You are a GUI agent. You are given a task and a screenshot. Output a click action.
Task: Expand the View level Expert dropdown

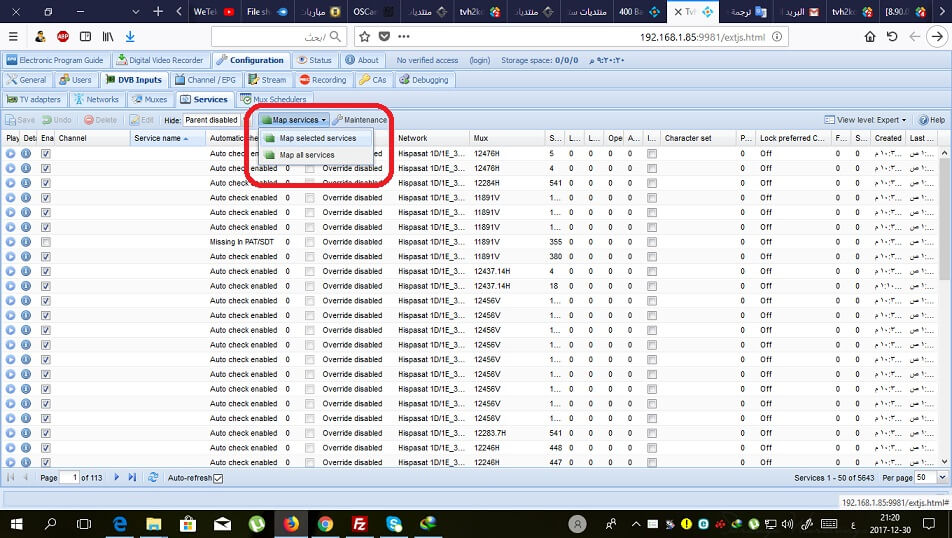click(x=866, y=120)
